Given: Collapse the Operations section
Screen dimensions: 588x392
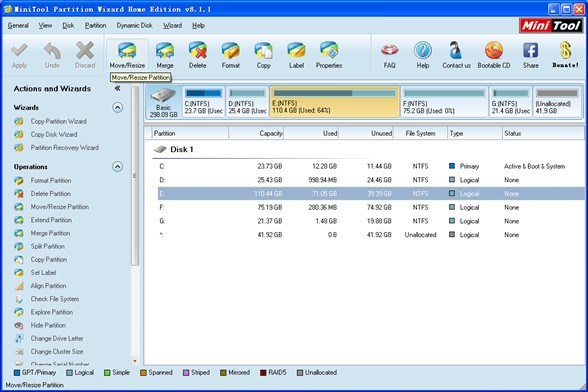Looking at the screenshot, I should point(117,167).
